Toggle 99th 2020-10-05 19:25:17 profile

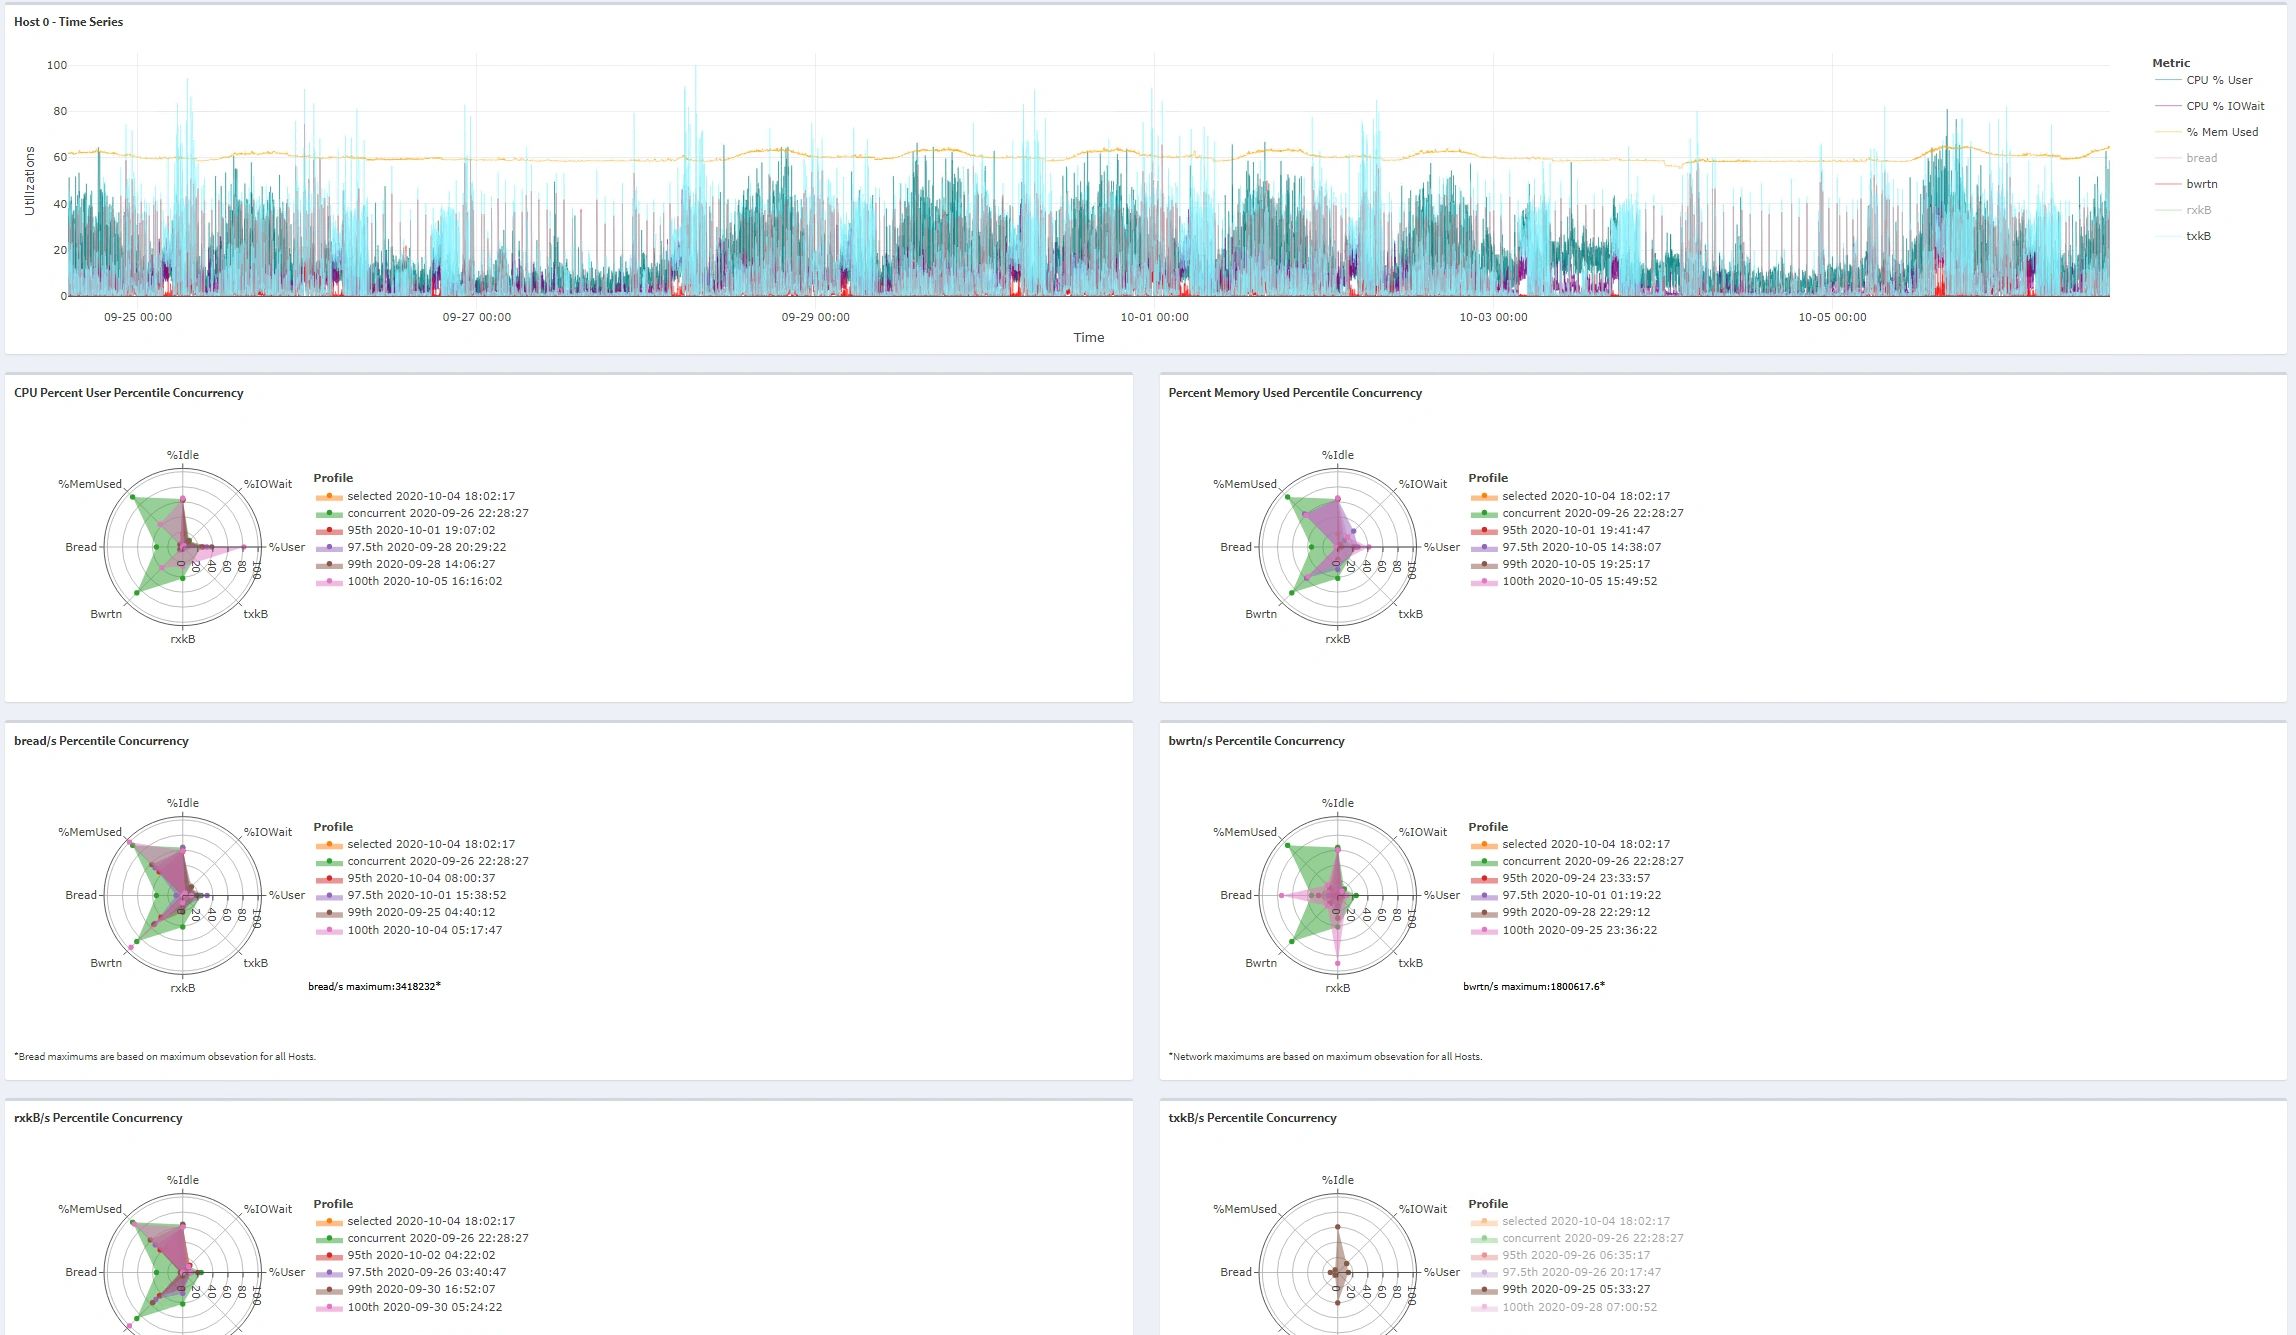pyautogui.click(x=1561, y=564)
